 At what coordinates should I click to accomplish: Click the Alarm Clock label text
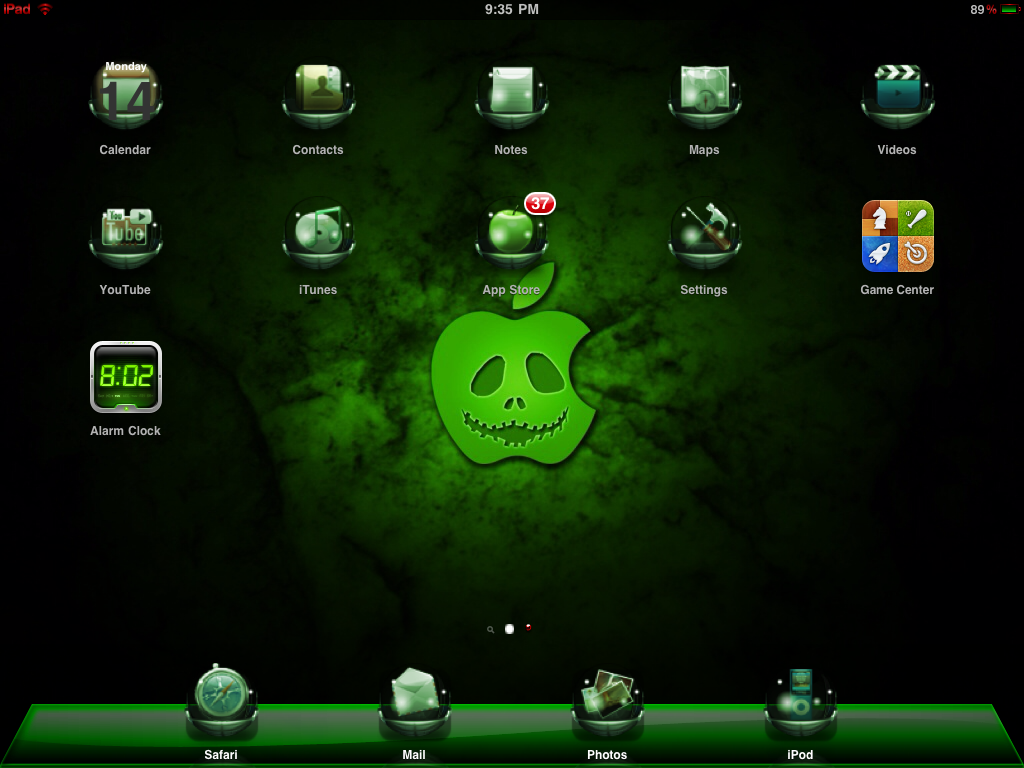point(125,430)
